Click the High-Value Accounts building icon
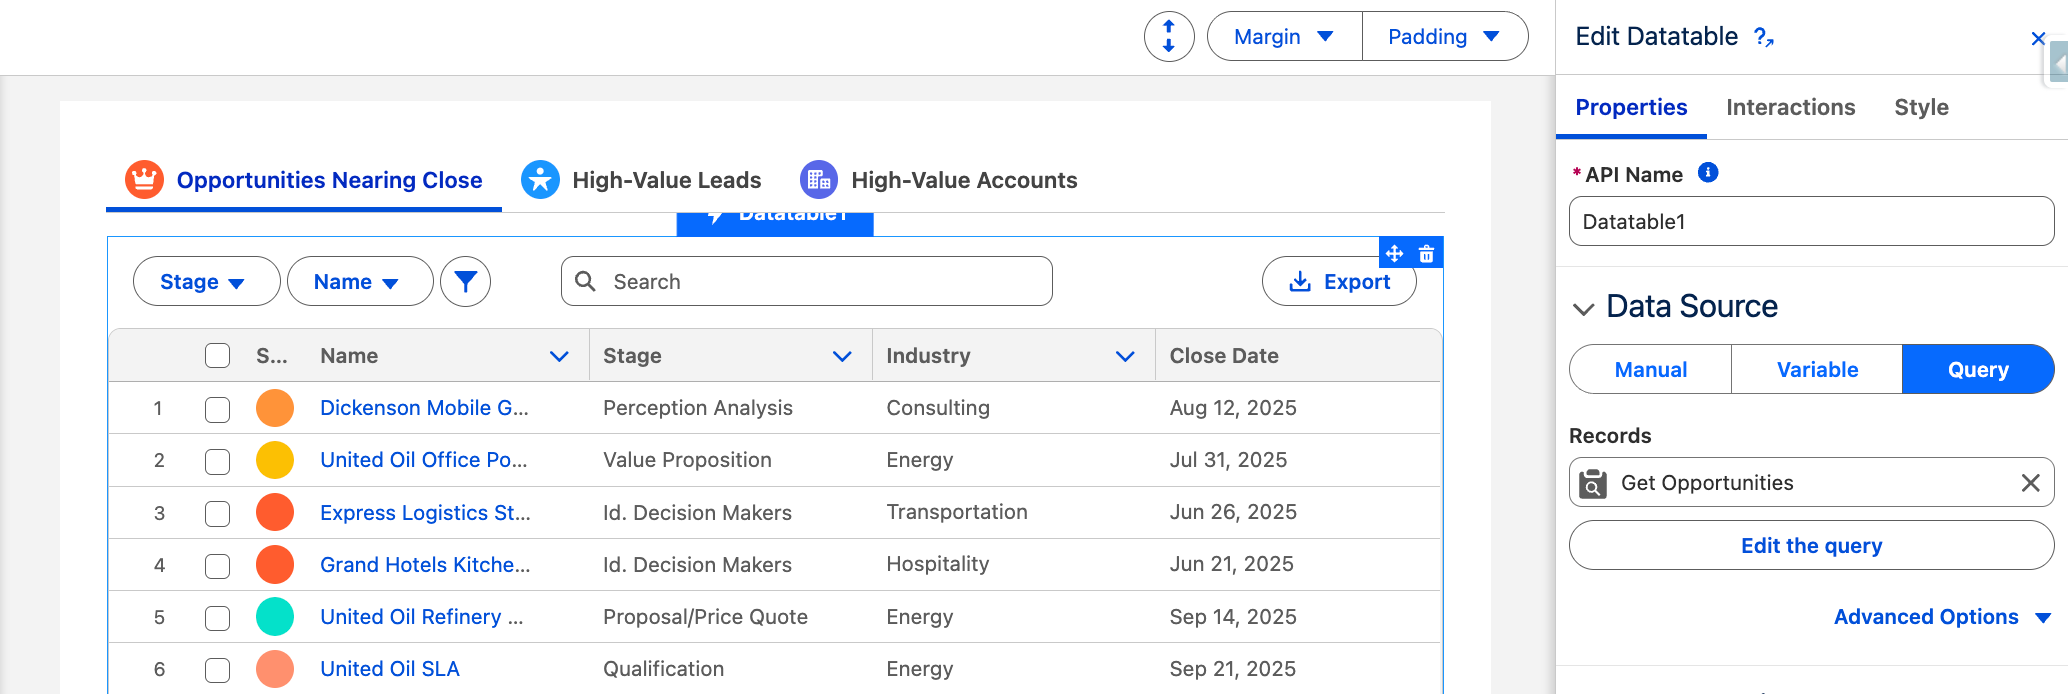 pos(818,180)
